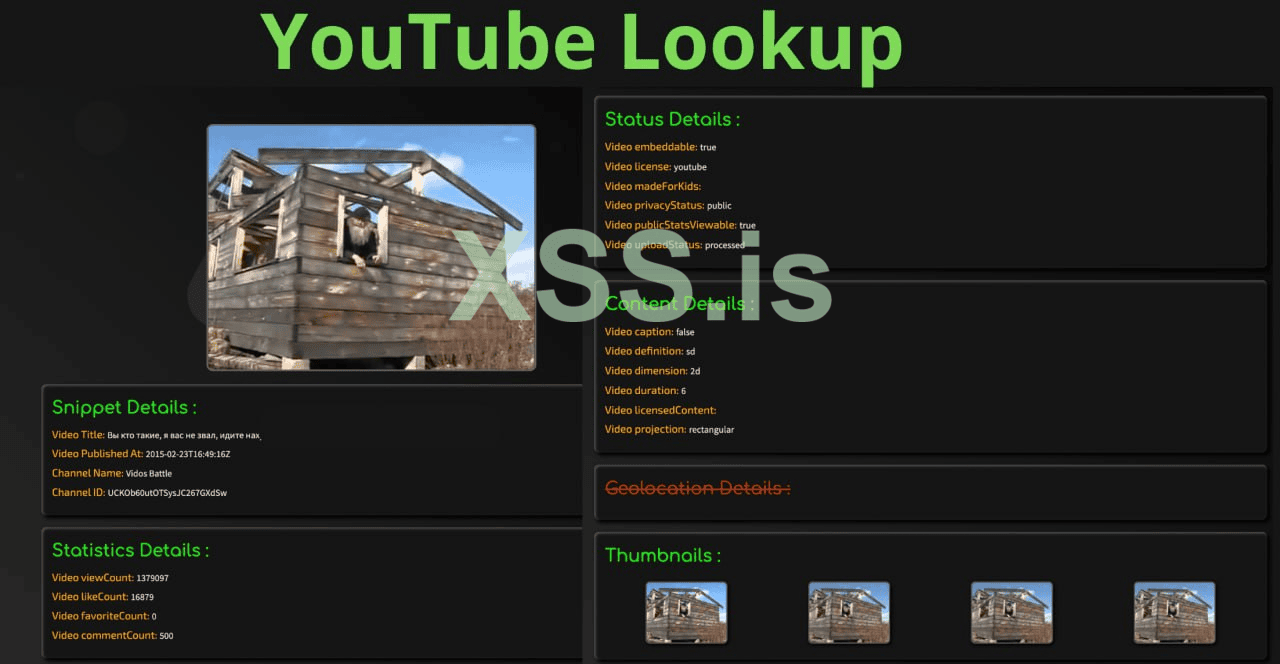The image size is (1280, 664).
Task: Select the Video Title text in Russian
Action: [185, 435]
